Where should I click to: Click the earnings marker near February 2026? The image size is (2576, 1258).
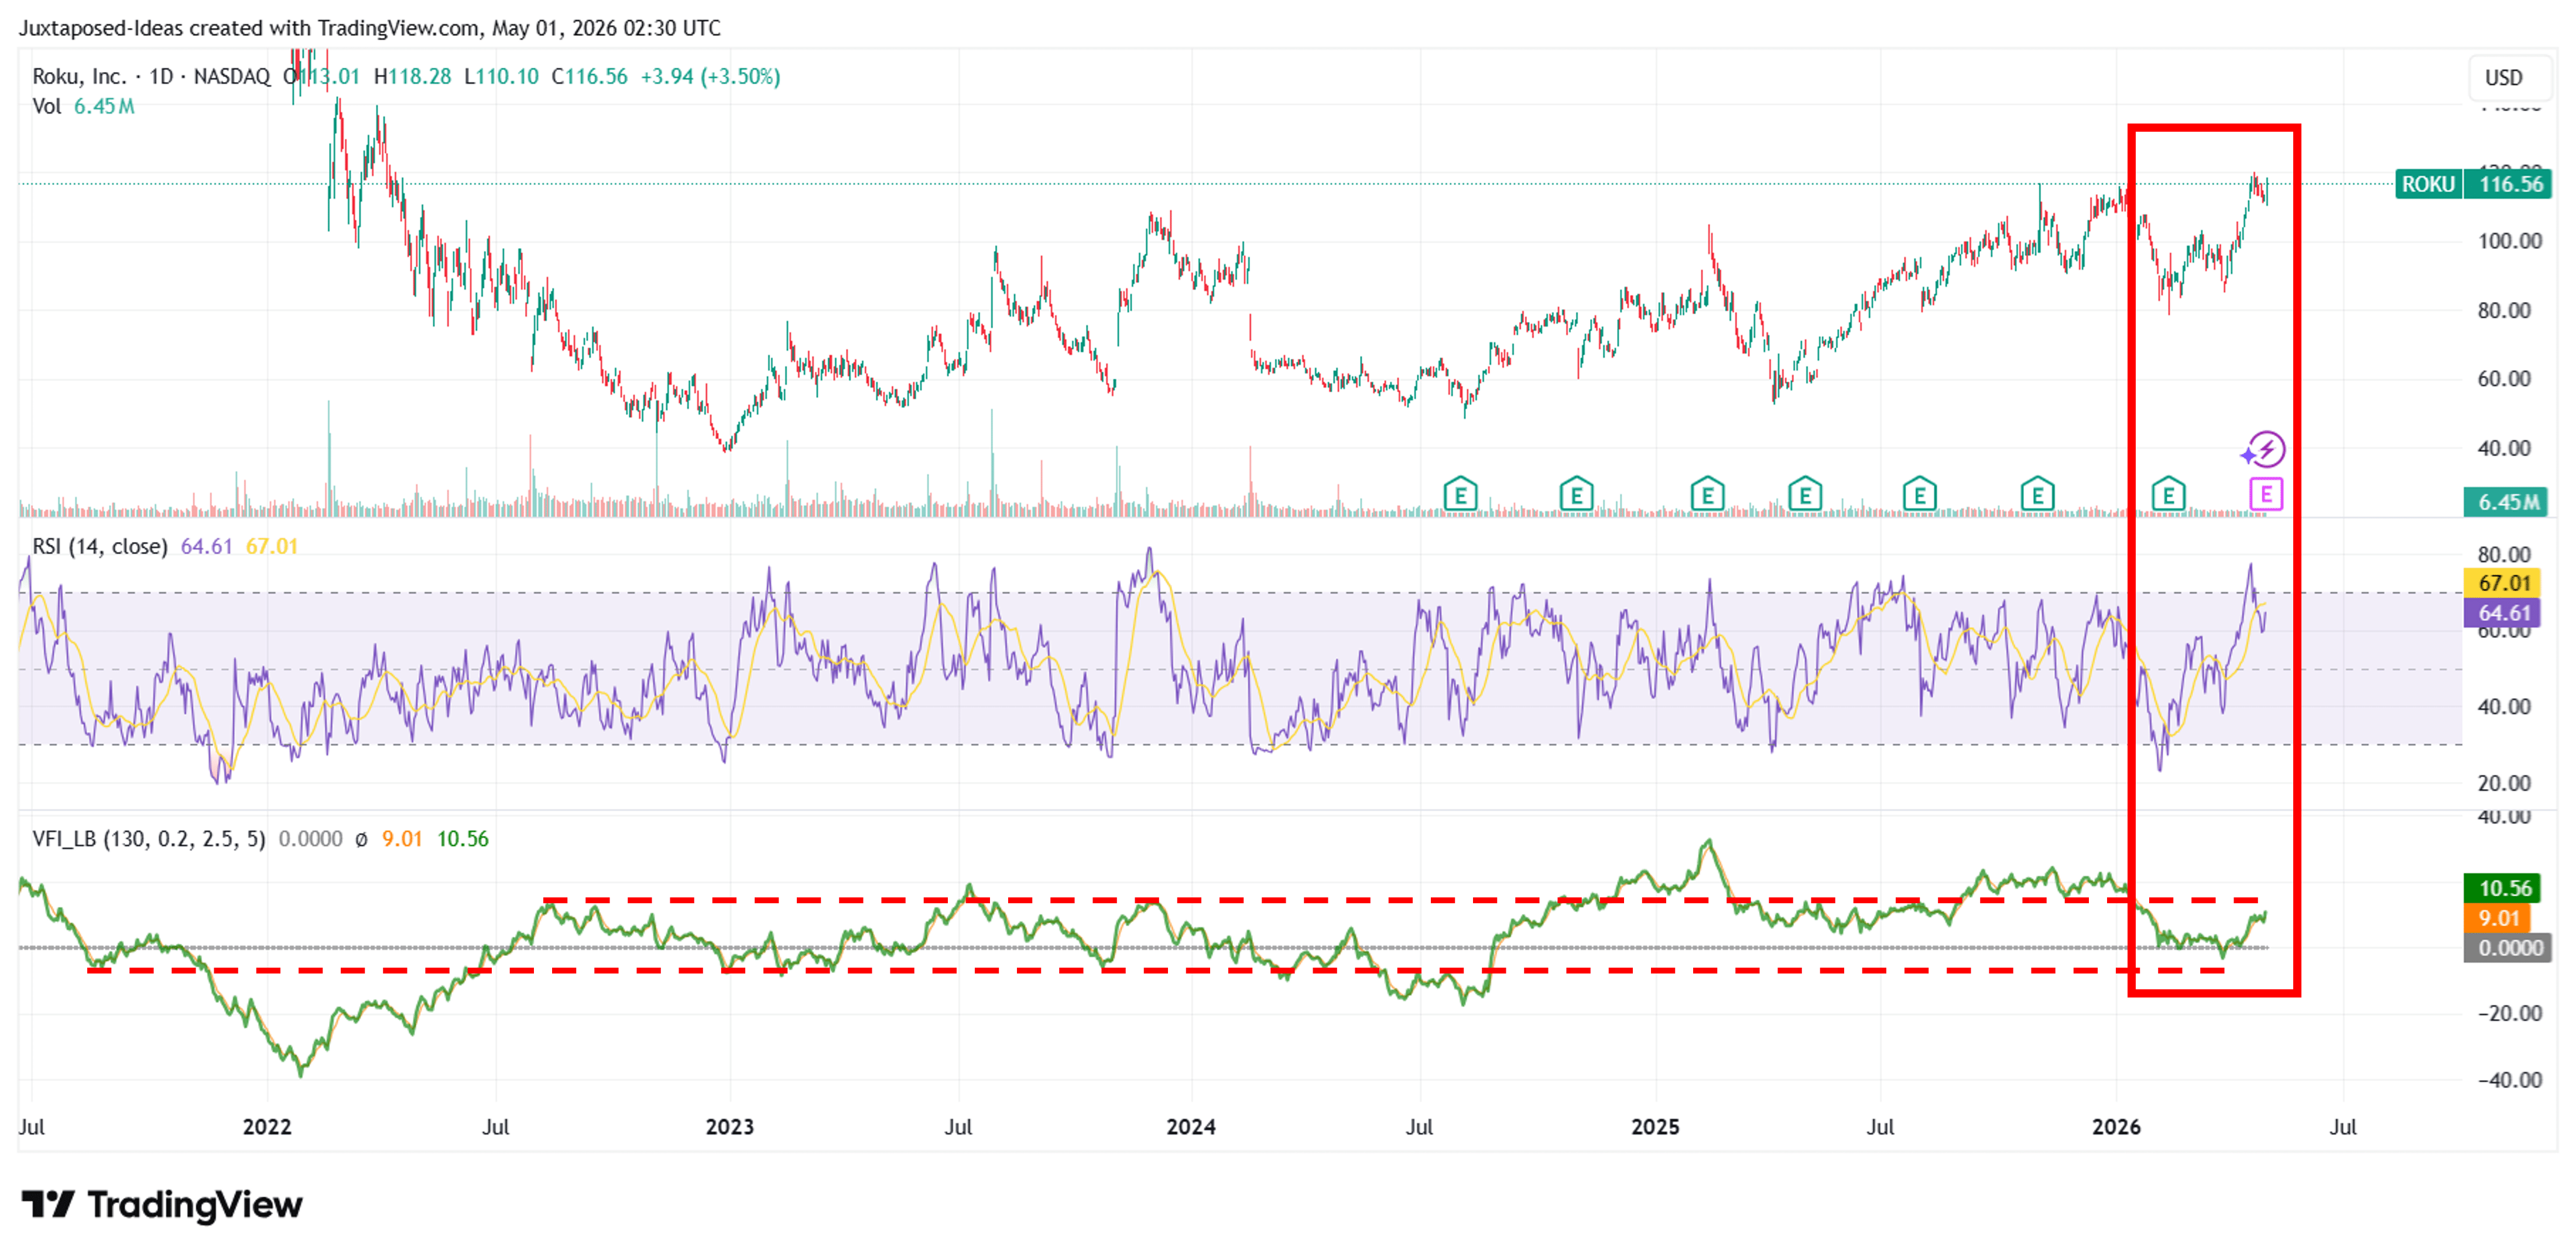pos(2168,494)
